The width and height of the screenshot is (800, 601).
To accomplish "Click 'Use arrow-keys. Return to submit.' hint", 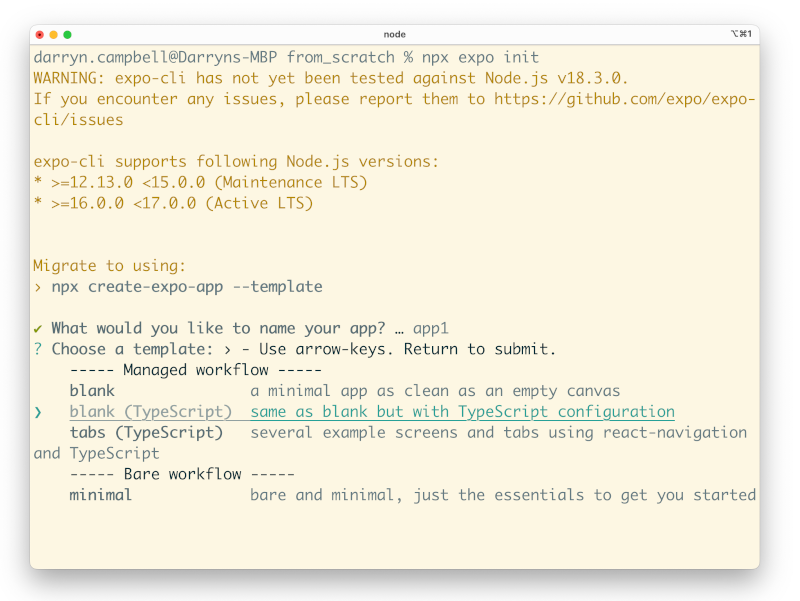I will [x=407, y=349].
